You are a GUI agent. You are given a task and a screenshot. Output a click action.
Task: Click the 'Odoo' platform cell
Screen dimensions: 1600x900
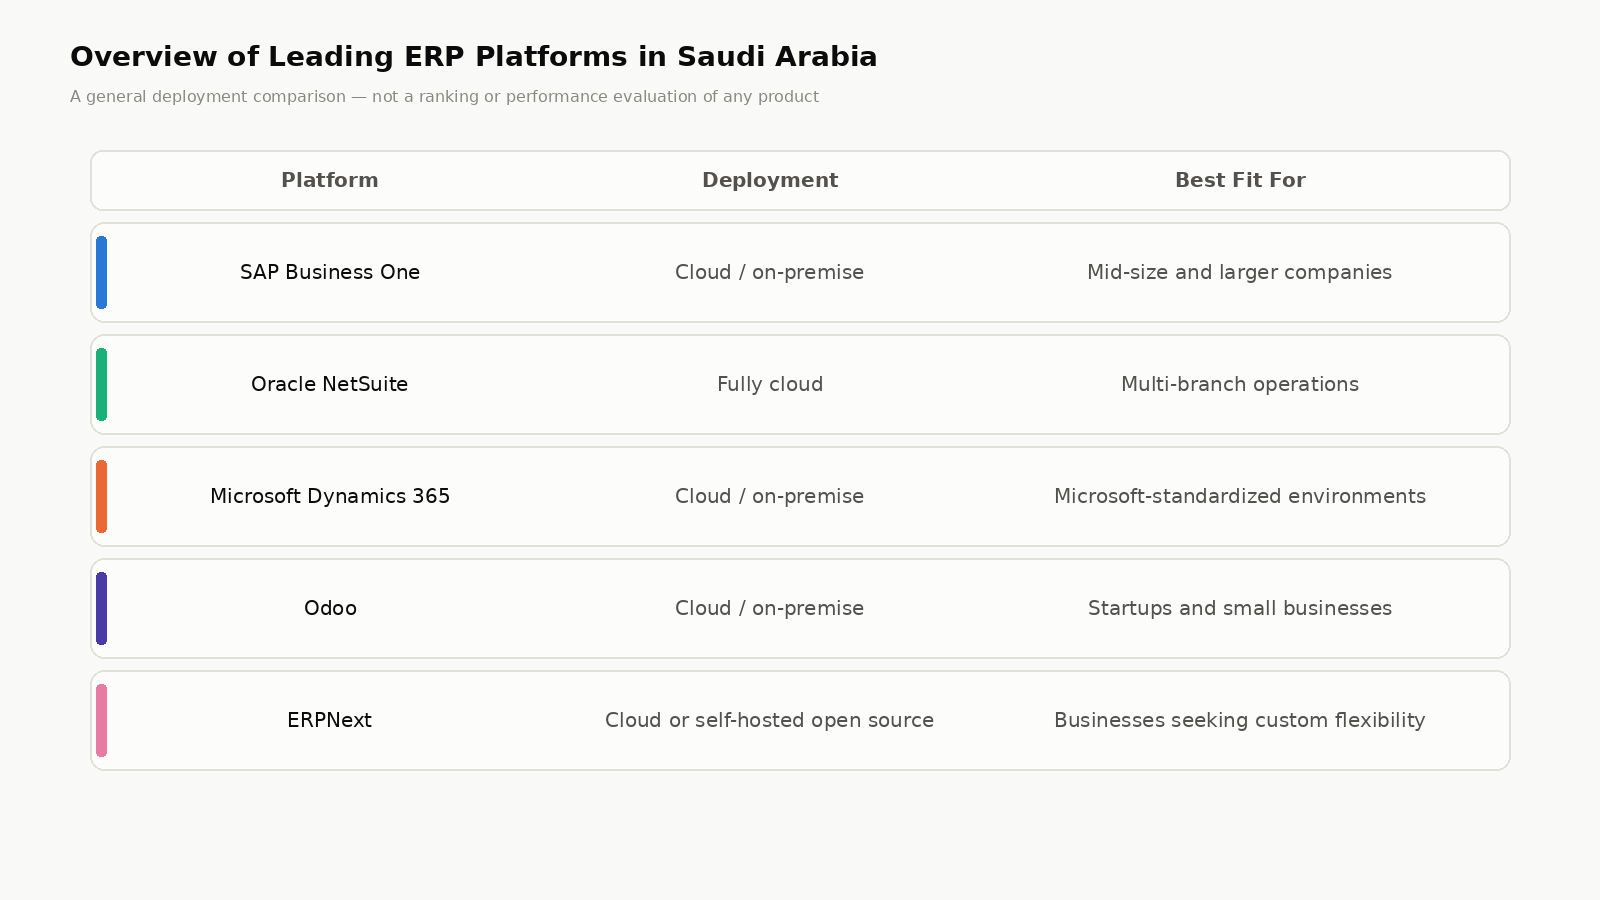[x=330, y=608]
